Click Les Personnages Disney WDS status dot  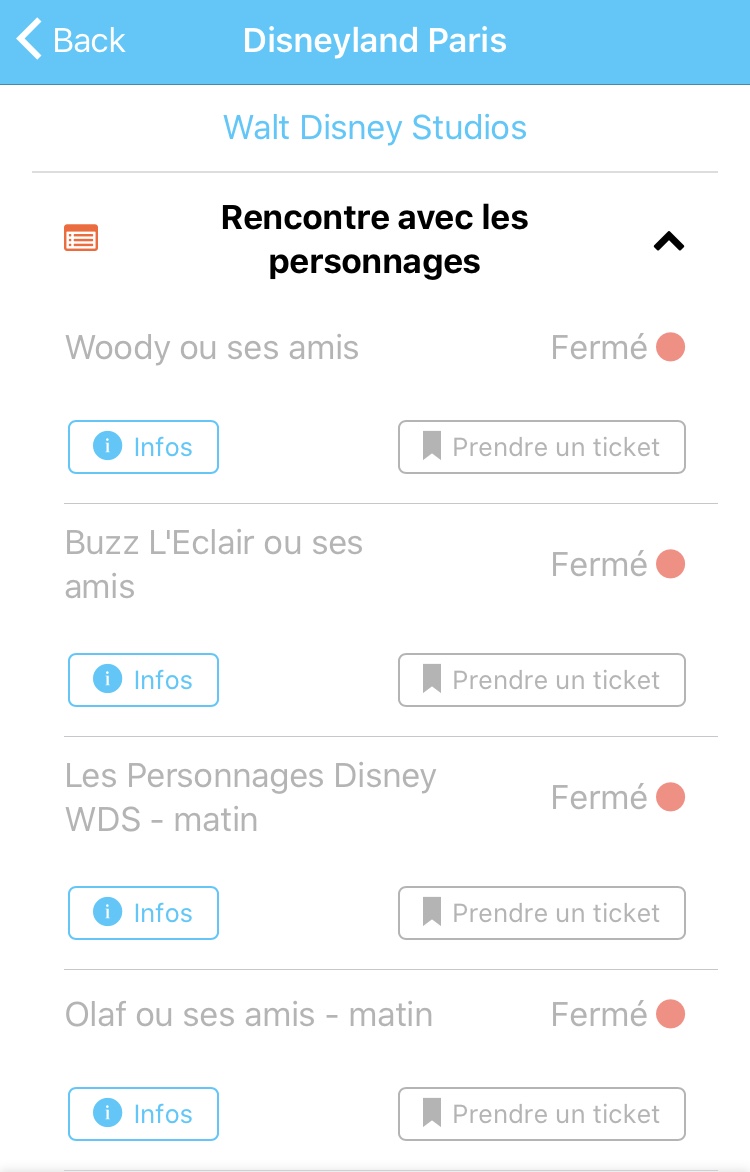tap(670, 797)
